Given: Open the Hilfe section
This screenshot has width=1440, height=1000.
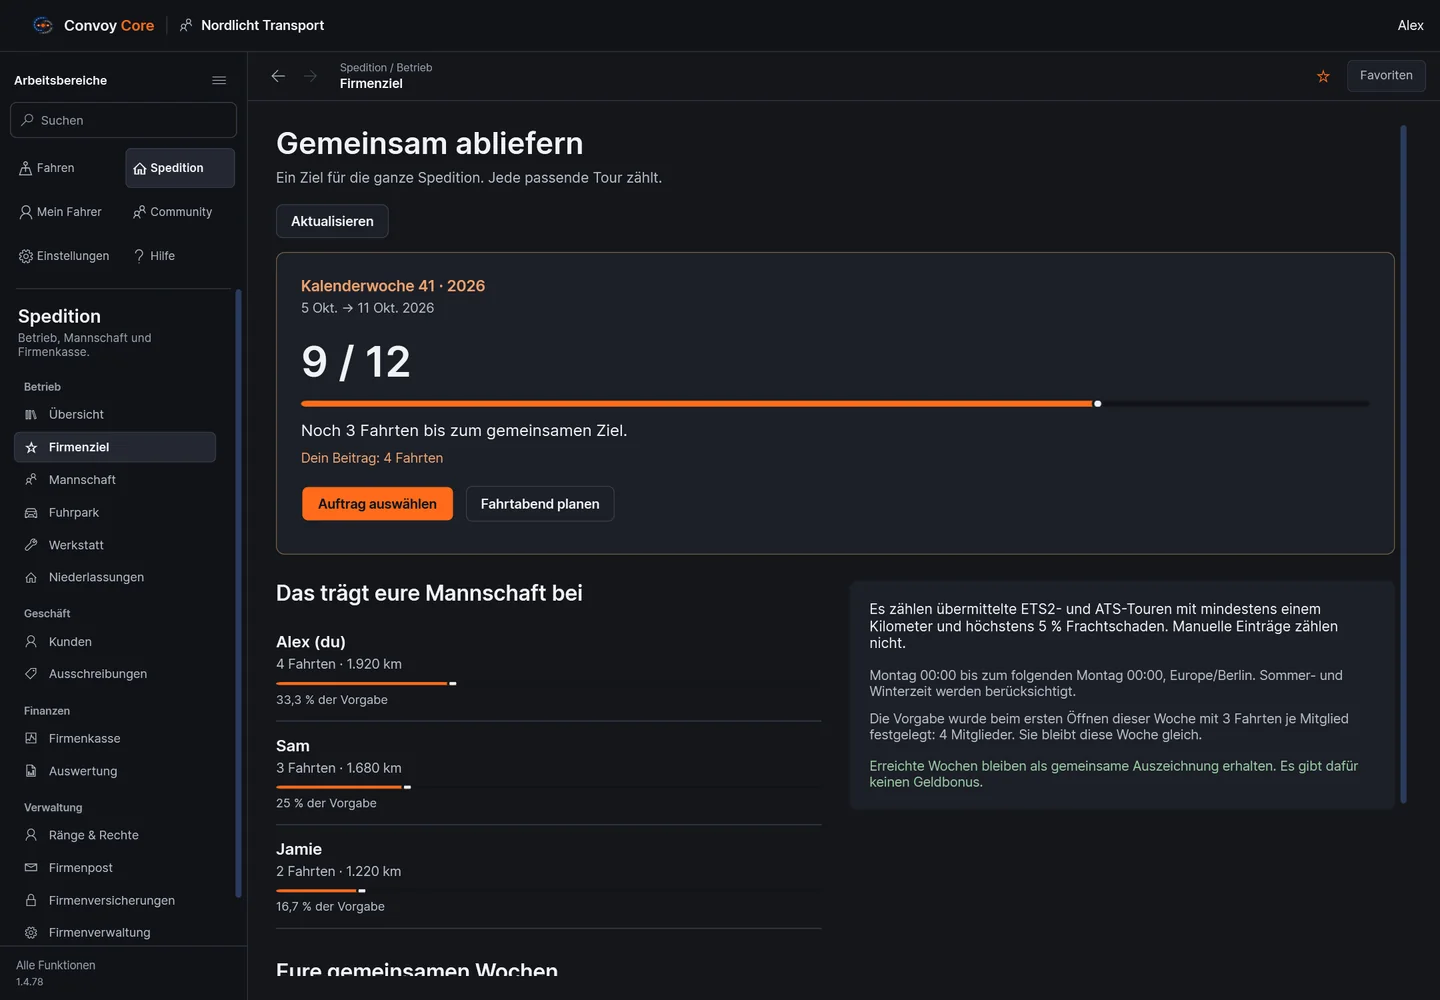Looking at the screenshot, I should (x=180, y=256).
